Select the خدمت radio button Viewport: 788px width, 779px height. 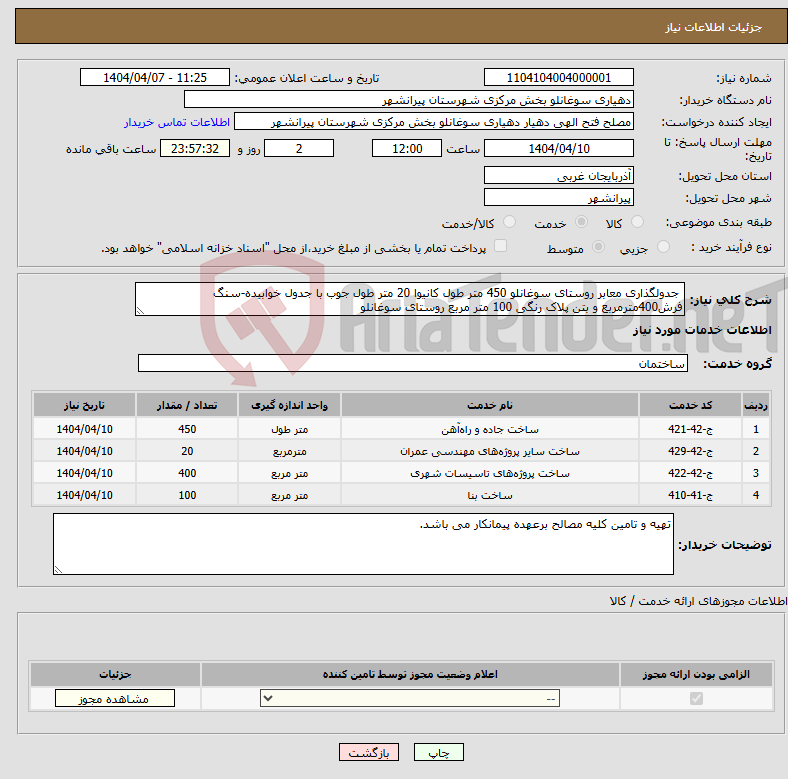[x=581, y=222]
